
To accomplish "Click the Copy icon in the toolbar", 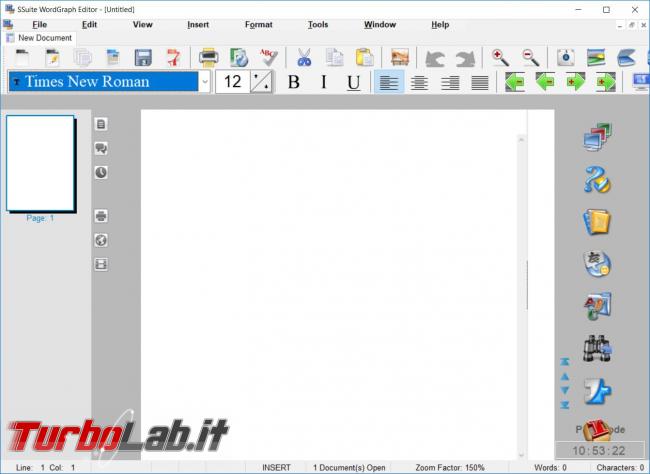I will [335, 57].
